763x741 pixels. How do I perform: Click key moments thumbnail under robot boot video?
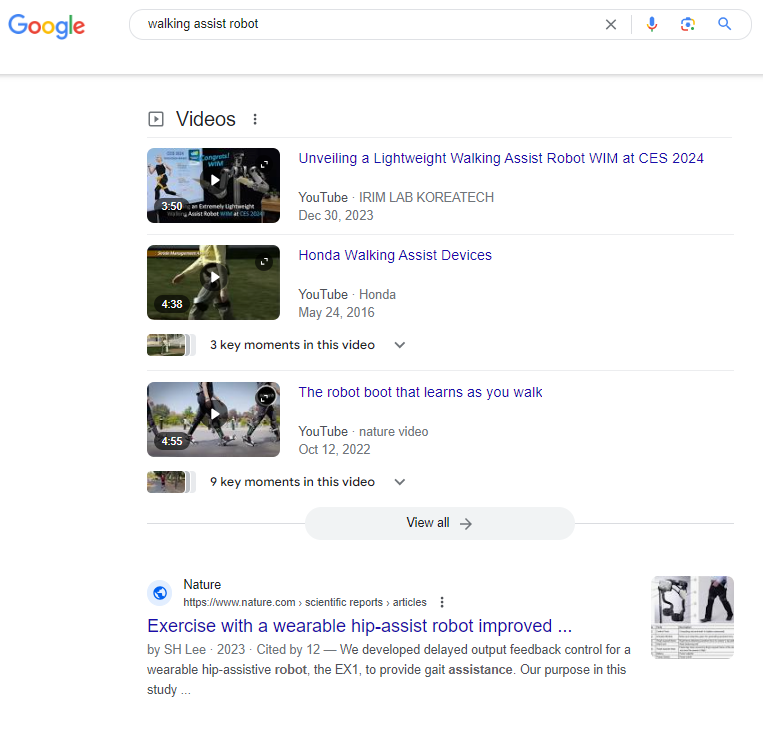171,482
